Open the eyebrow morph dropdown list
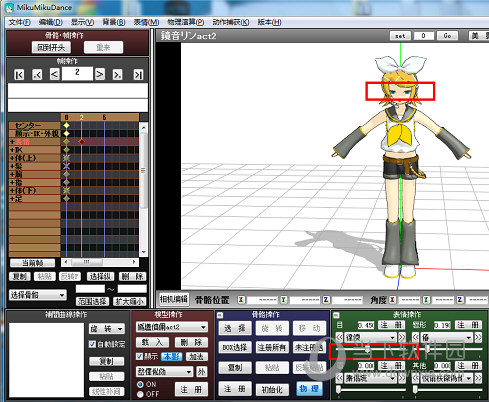The image size is (489, 402). tap(370, 378)
